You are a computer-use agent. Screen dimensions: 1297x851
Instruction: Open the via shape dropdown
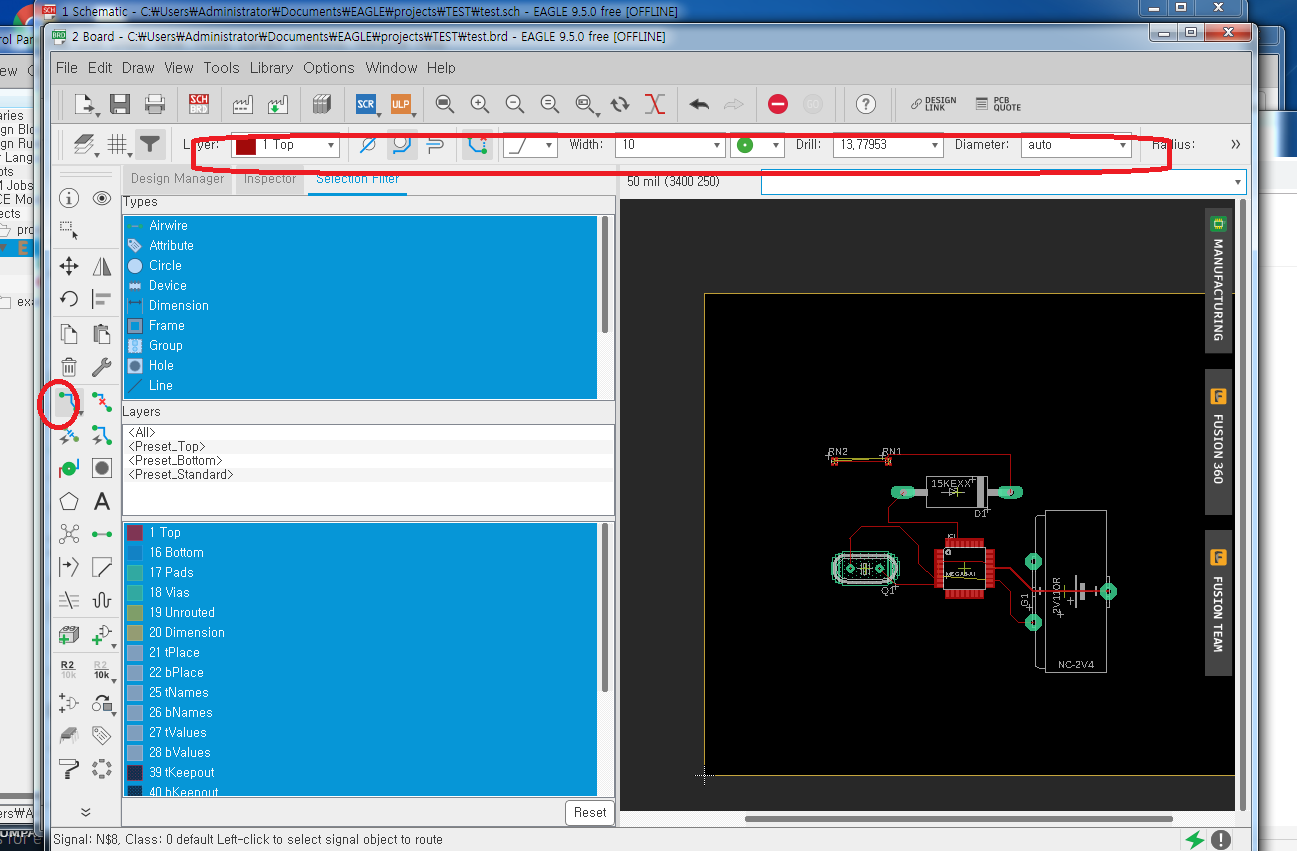[x=757, y=145]
